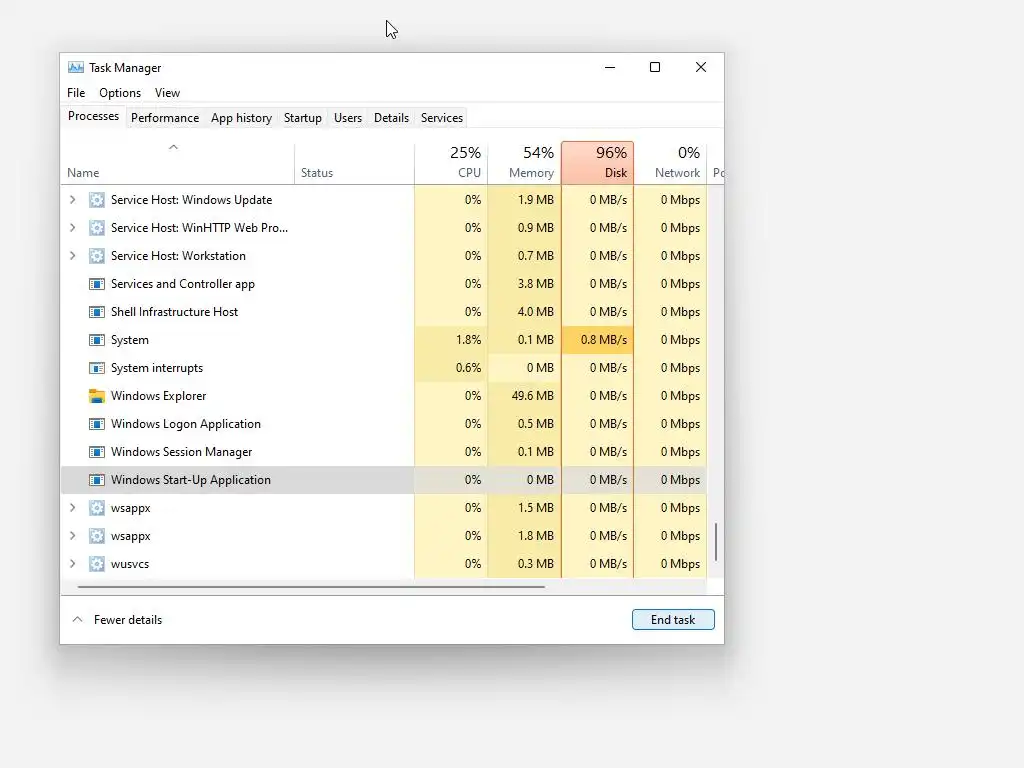Click the System process icon
Viewport: 1024px width, 768px height.
[97, 340]
